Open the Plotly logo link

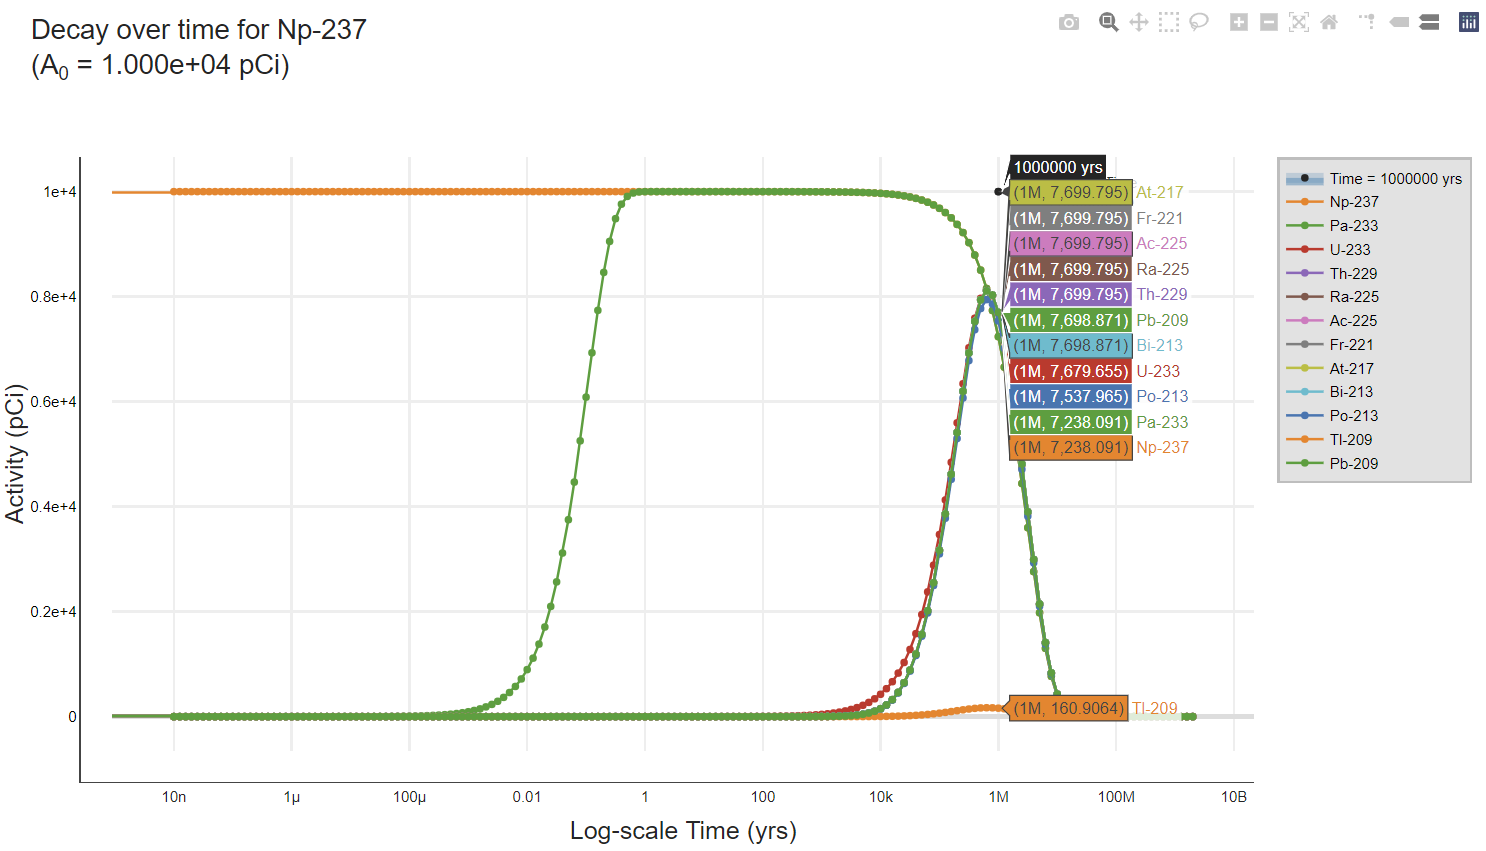[x=1468, y=22]
